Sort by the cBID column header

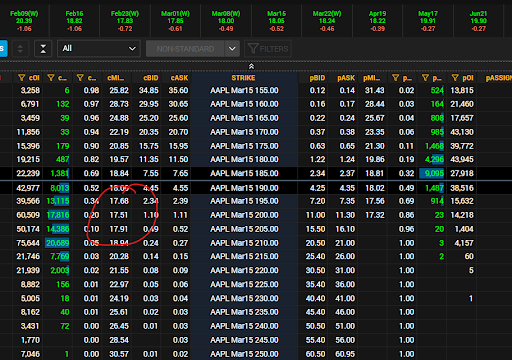click(x=151, y=78)
